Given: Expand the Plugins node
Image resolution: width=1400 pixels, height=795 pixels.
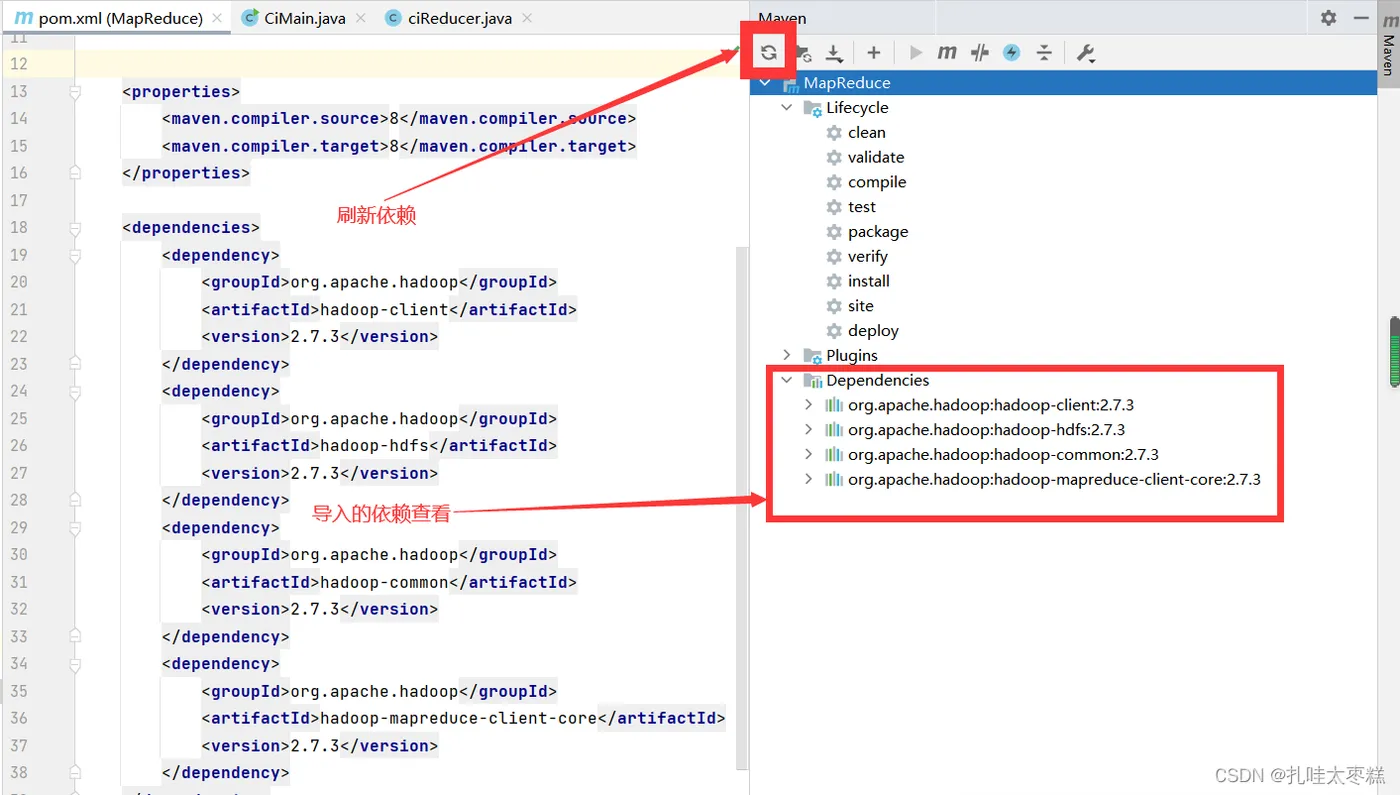Looking at the screenshot, I should click(x=787, y=355).
